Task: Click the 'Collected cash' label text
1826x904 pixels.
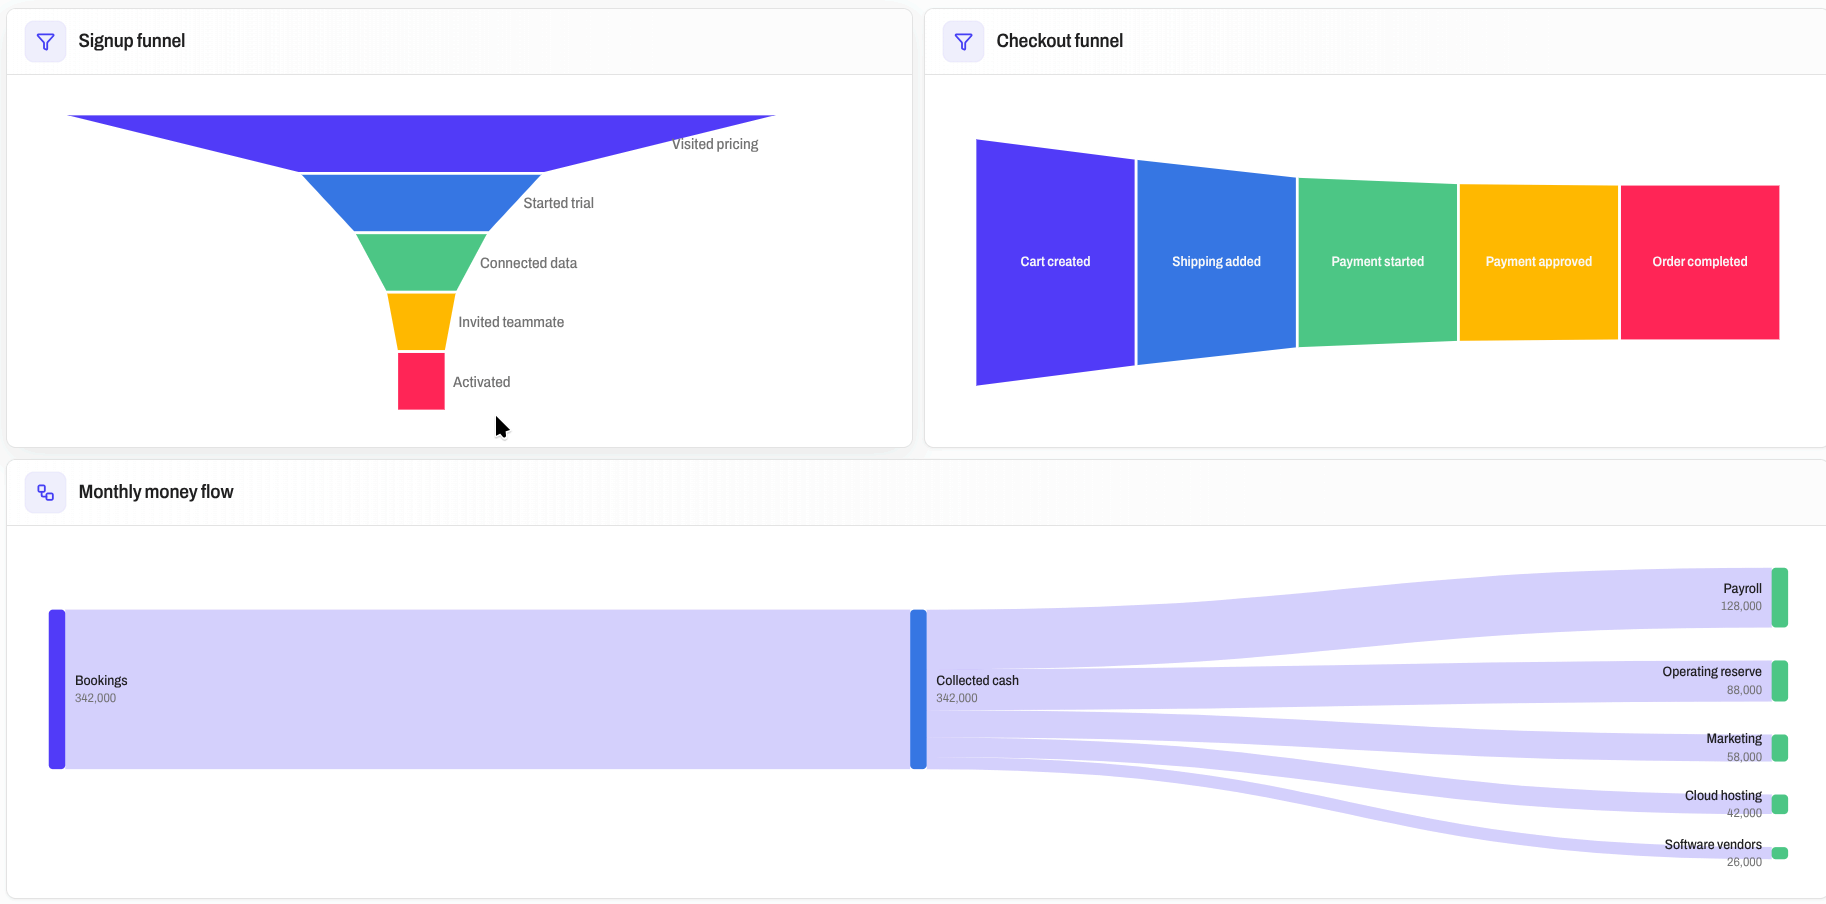Action: point(977,681)
